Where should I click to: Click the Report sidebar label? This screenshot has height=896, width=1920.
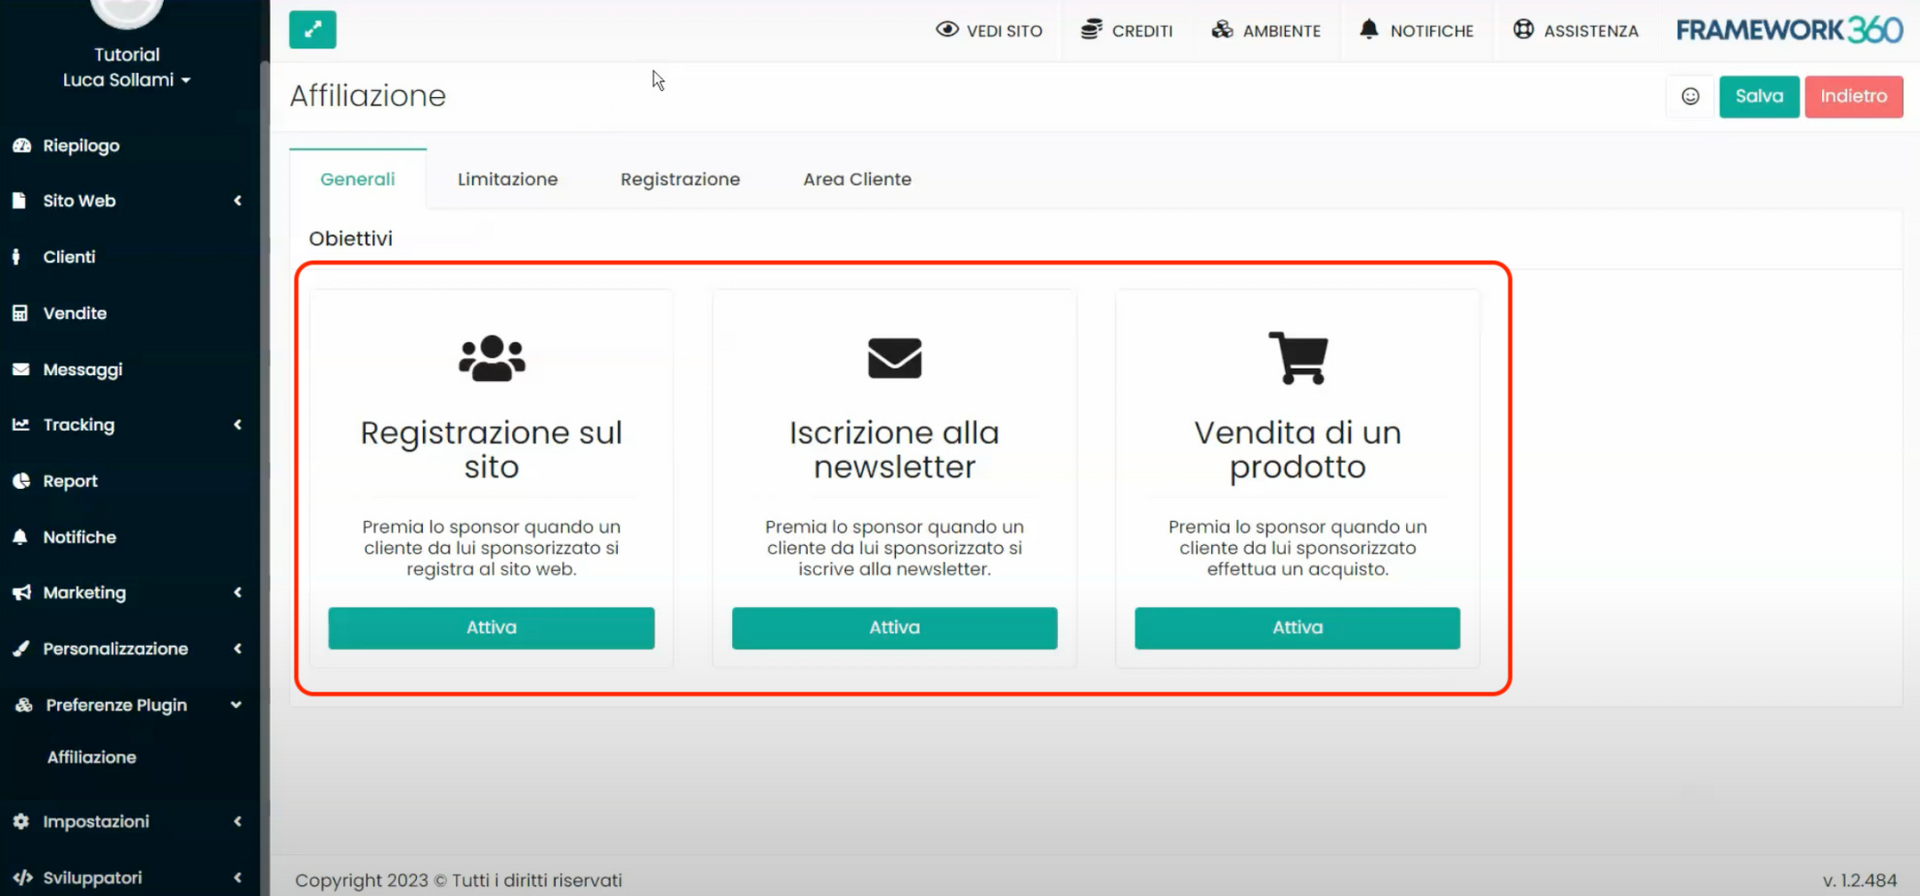click(x=70, y=481)
